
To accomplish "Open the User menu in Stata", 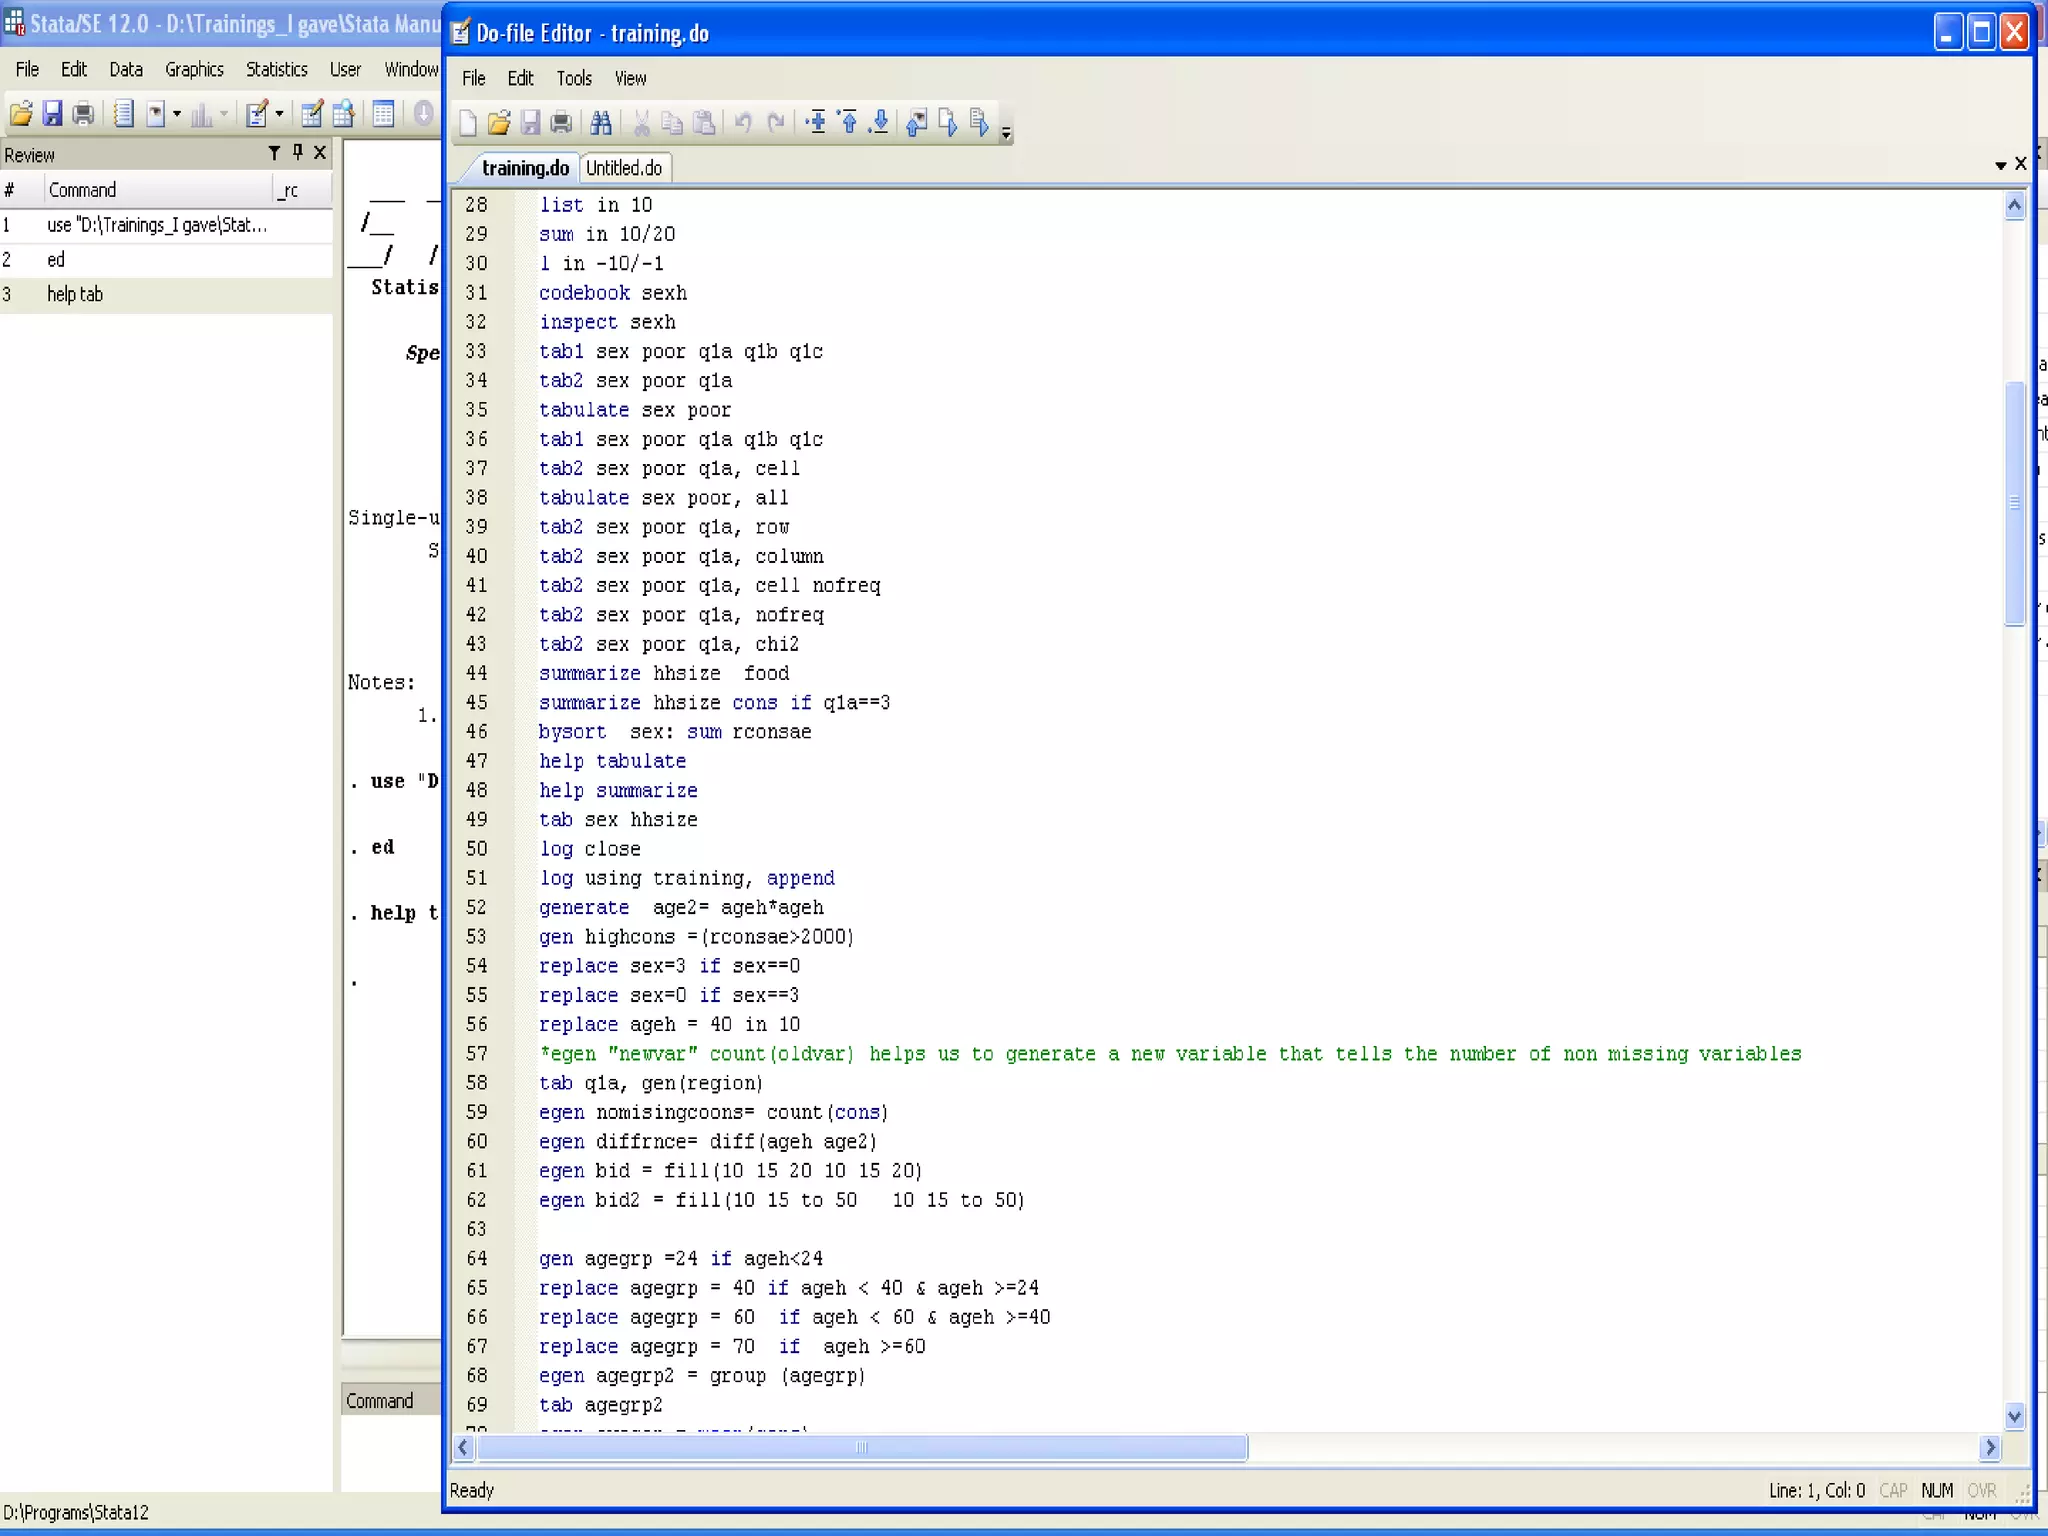I will pos(345,69).
